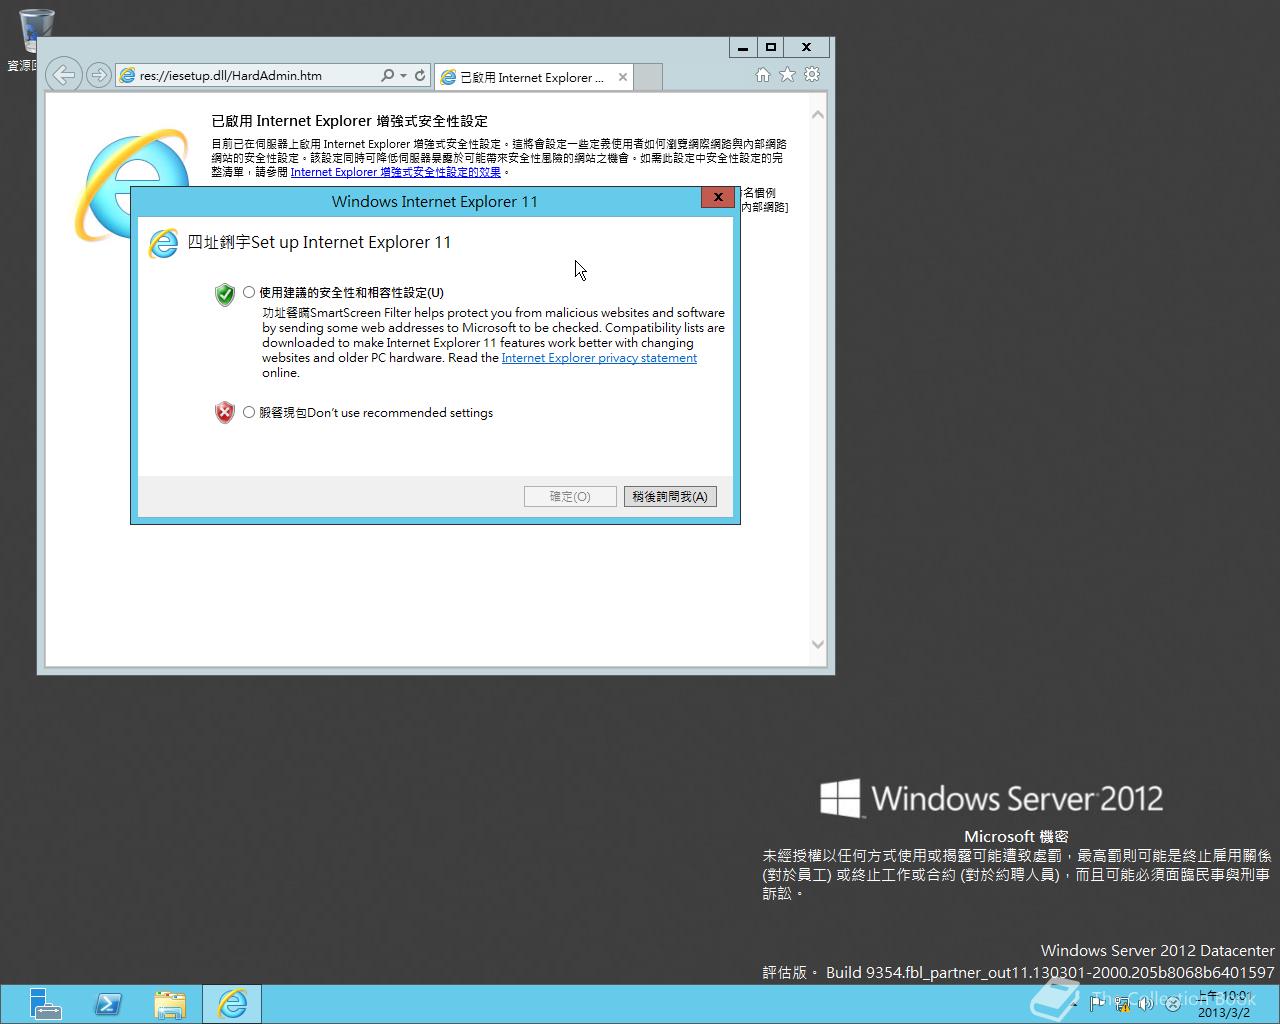Open the IE Tools gear menu
Viewport: 1280px width, 1024px height.
point(812,75)
